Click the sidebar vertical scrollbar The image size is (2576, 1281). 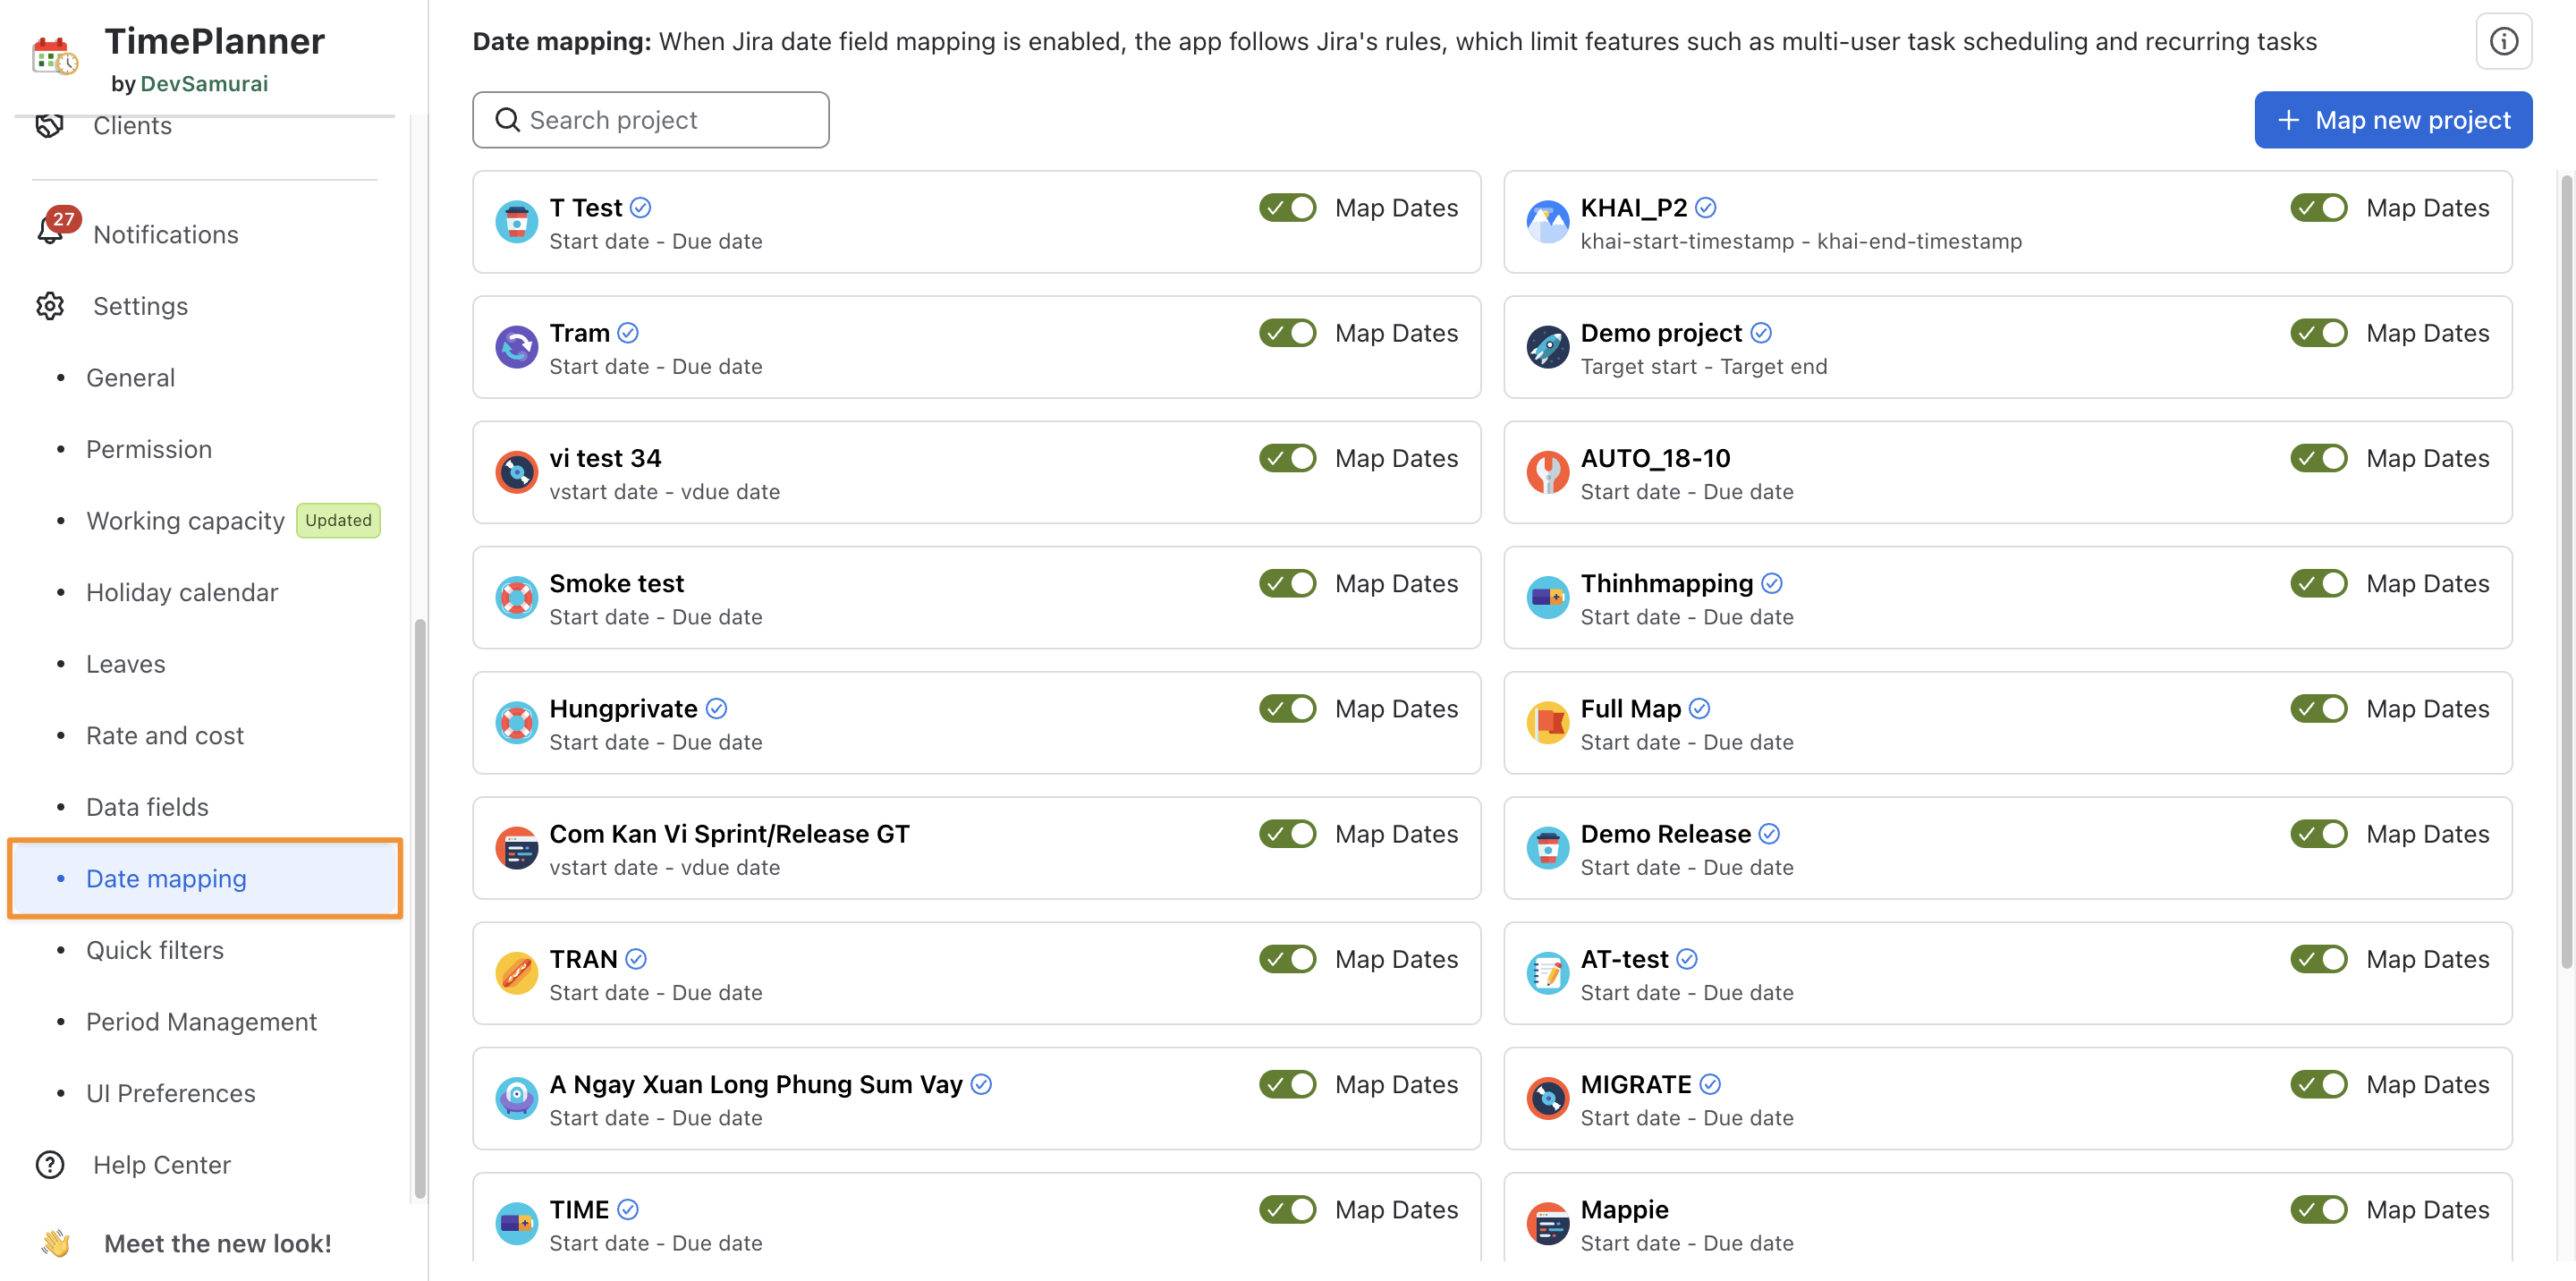click(420, 908)
